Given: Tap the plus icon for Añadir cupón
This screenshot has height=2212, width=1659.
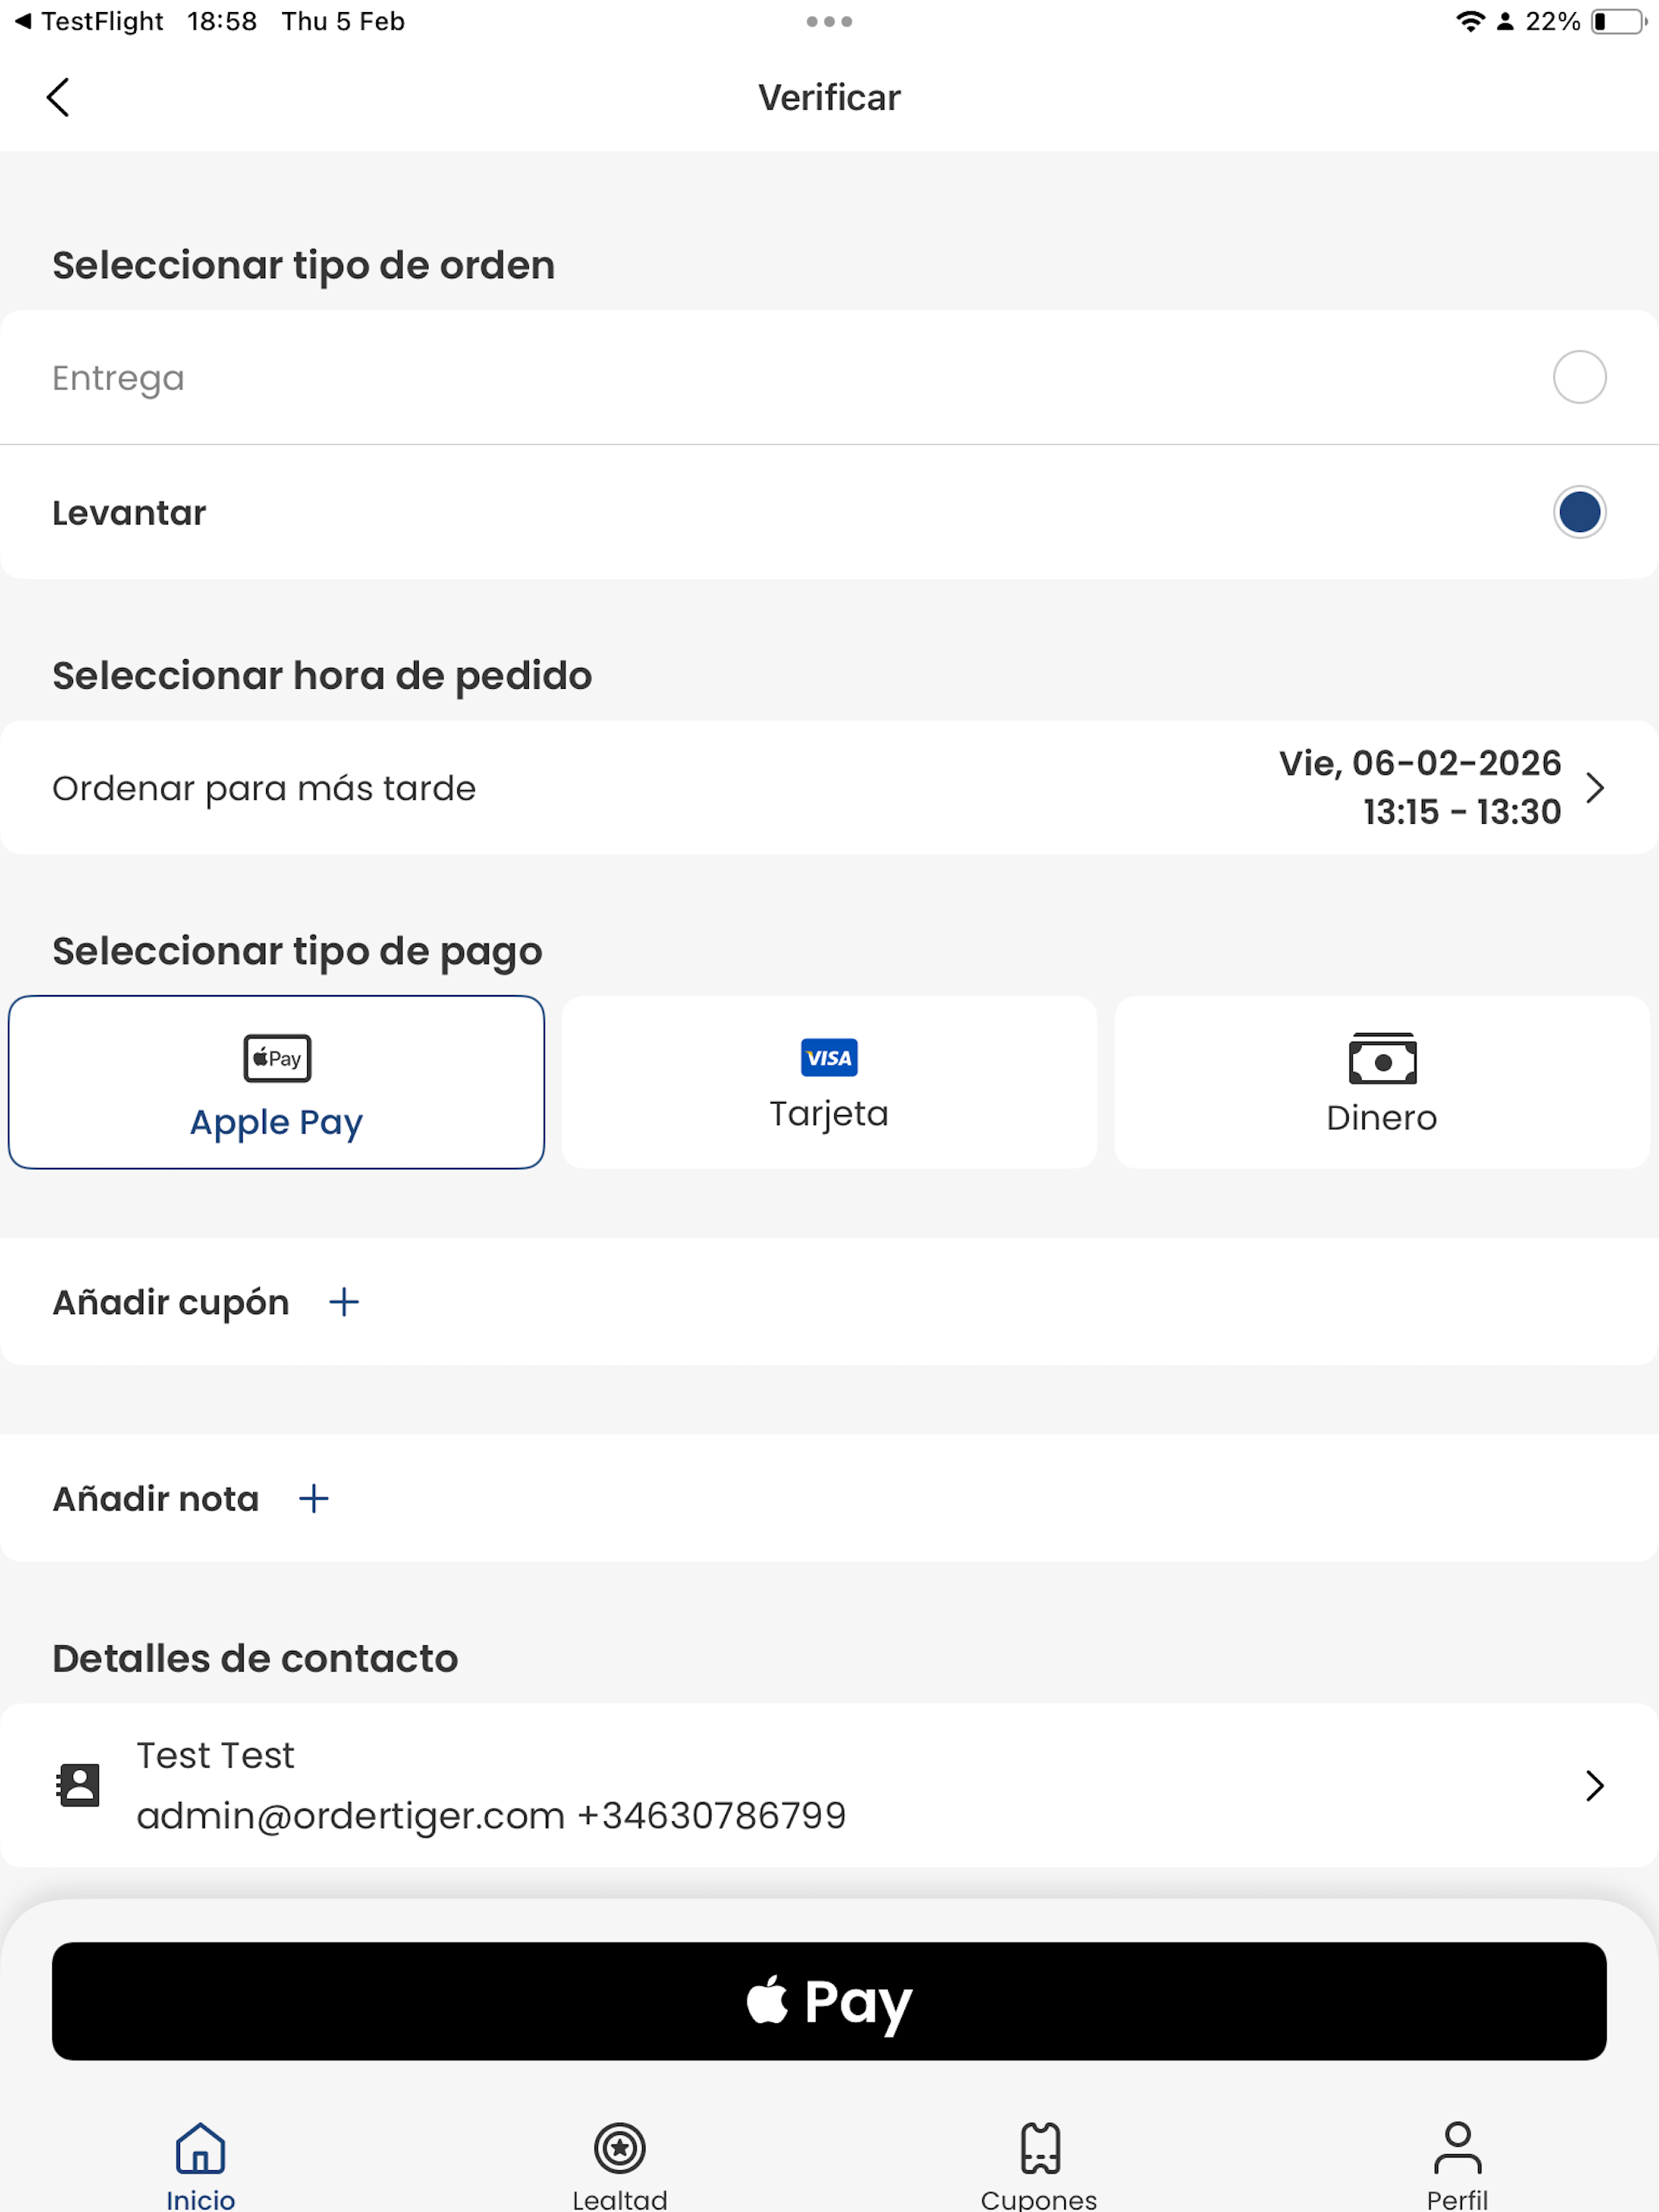Looking at the screenshot, I should point(344,1302).
